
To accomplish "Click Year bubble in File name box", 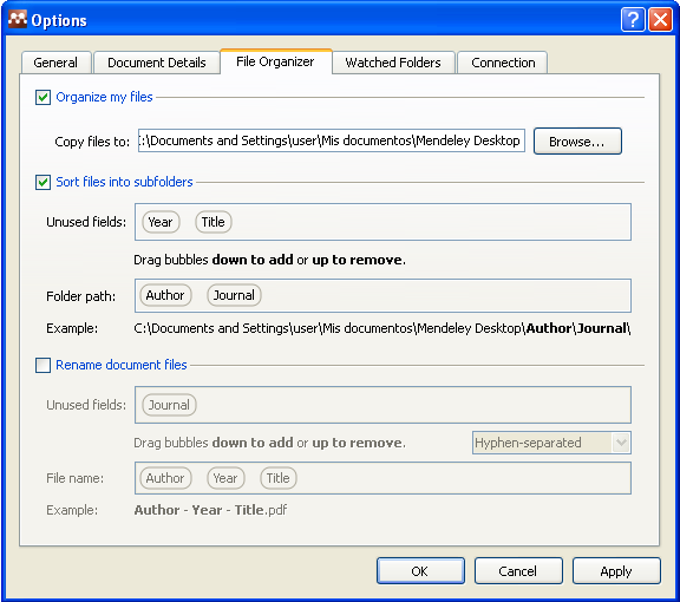I will click(226, 478).
